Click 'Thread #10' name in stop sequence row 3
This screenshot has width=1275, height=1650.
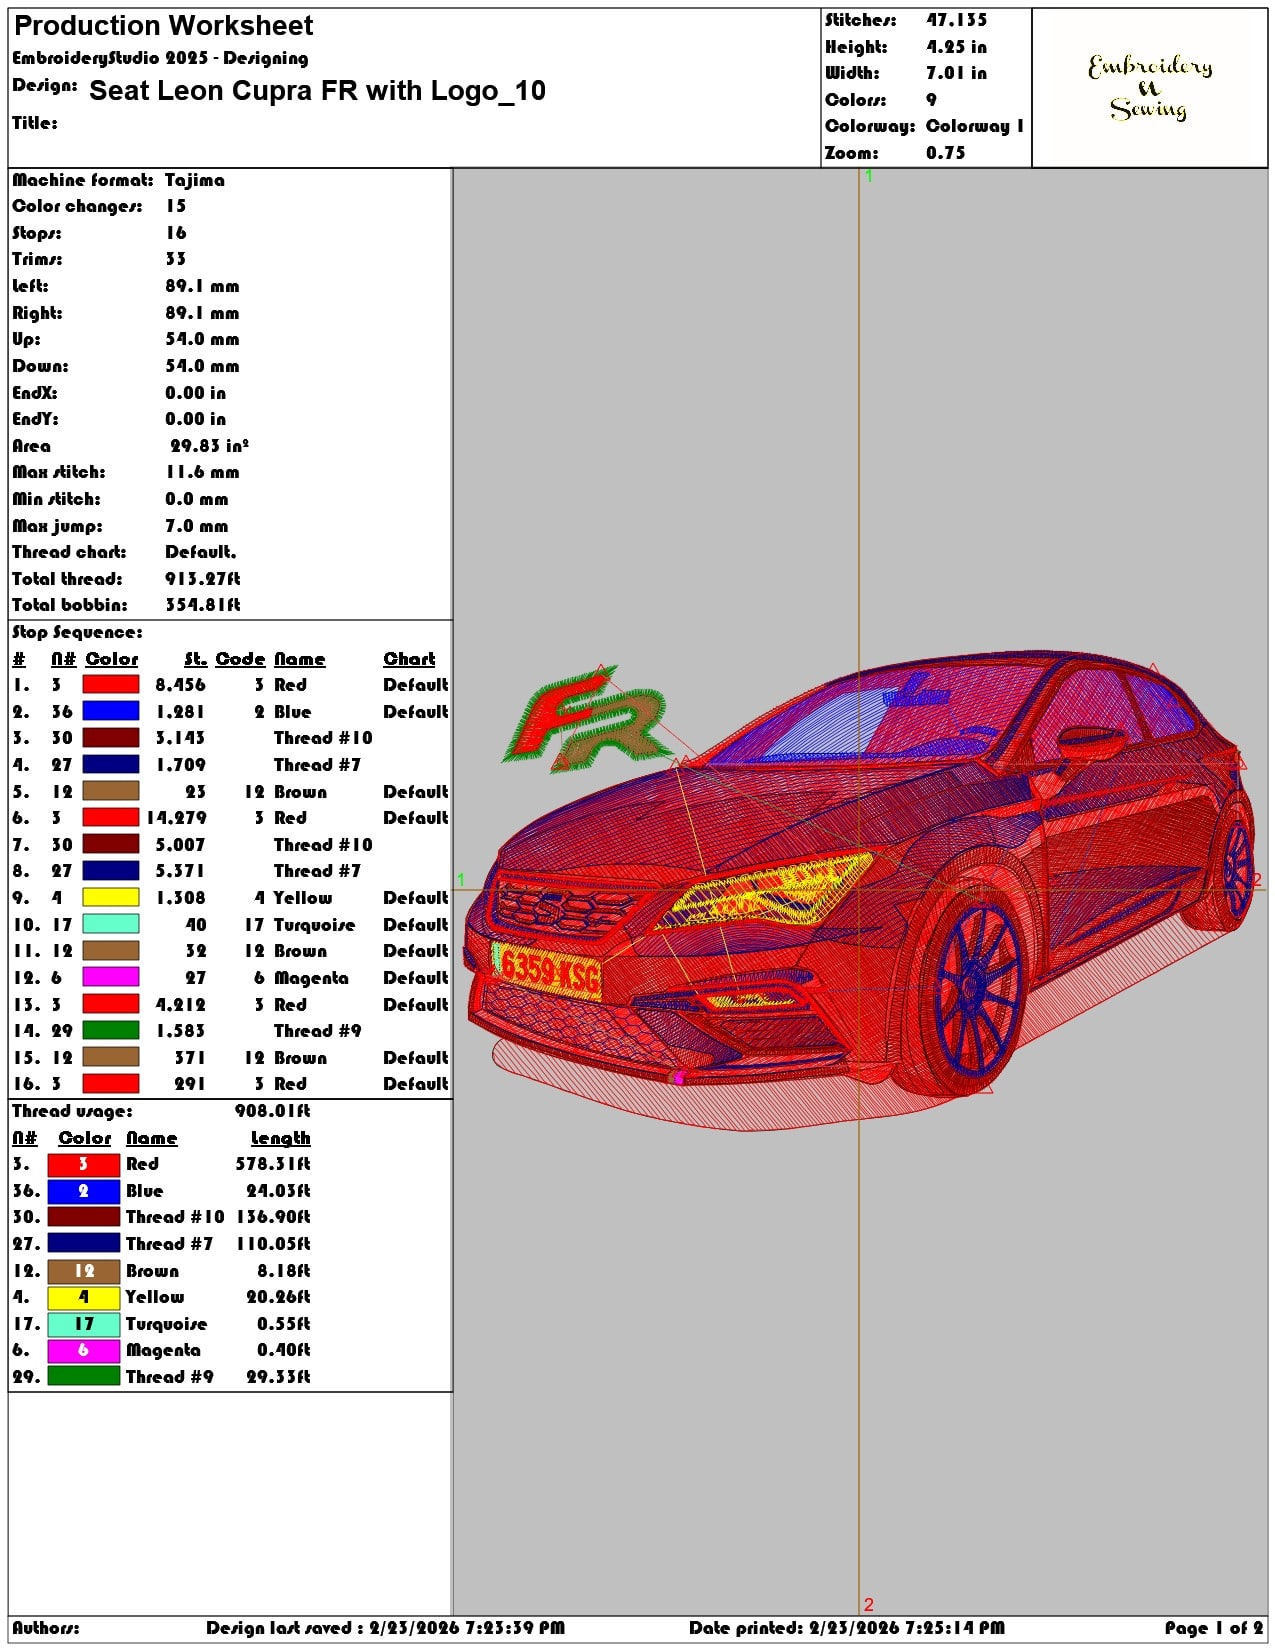pyautogui.click(x=323, y=738)
